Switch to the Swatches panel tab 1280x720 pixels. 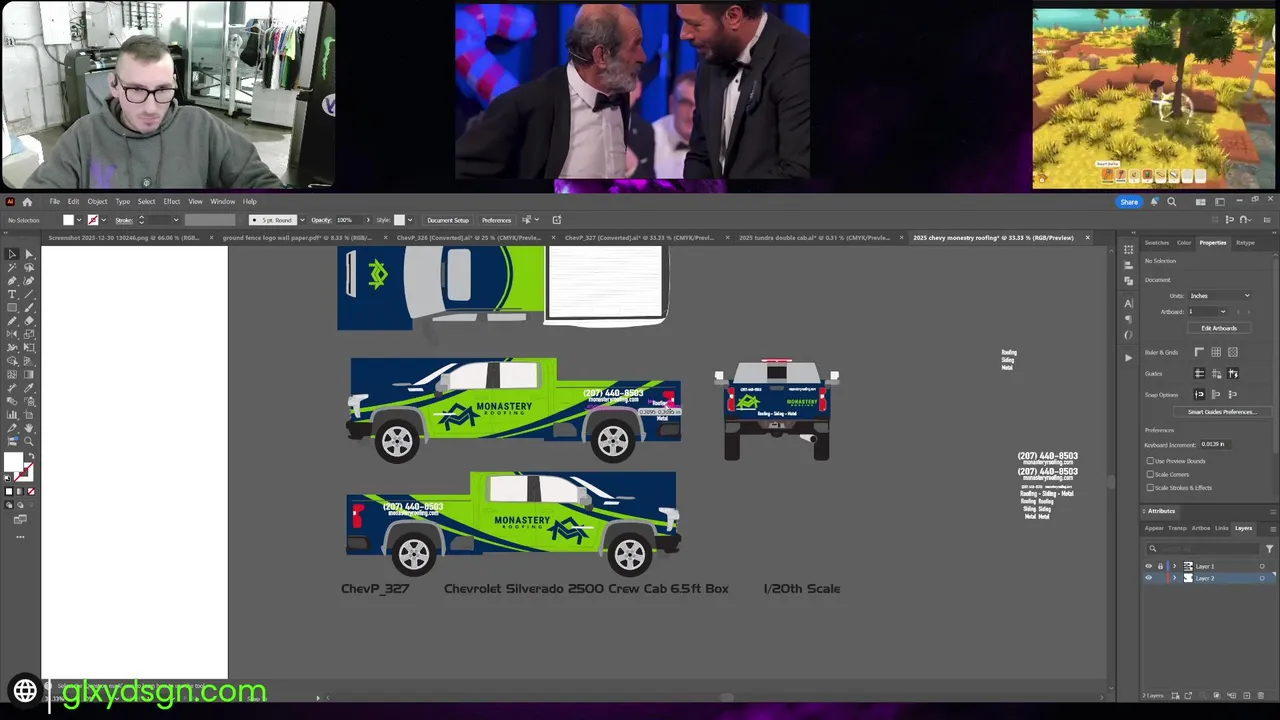point(1157,243)
